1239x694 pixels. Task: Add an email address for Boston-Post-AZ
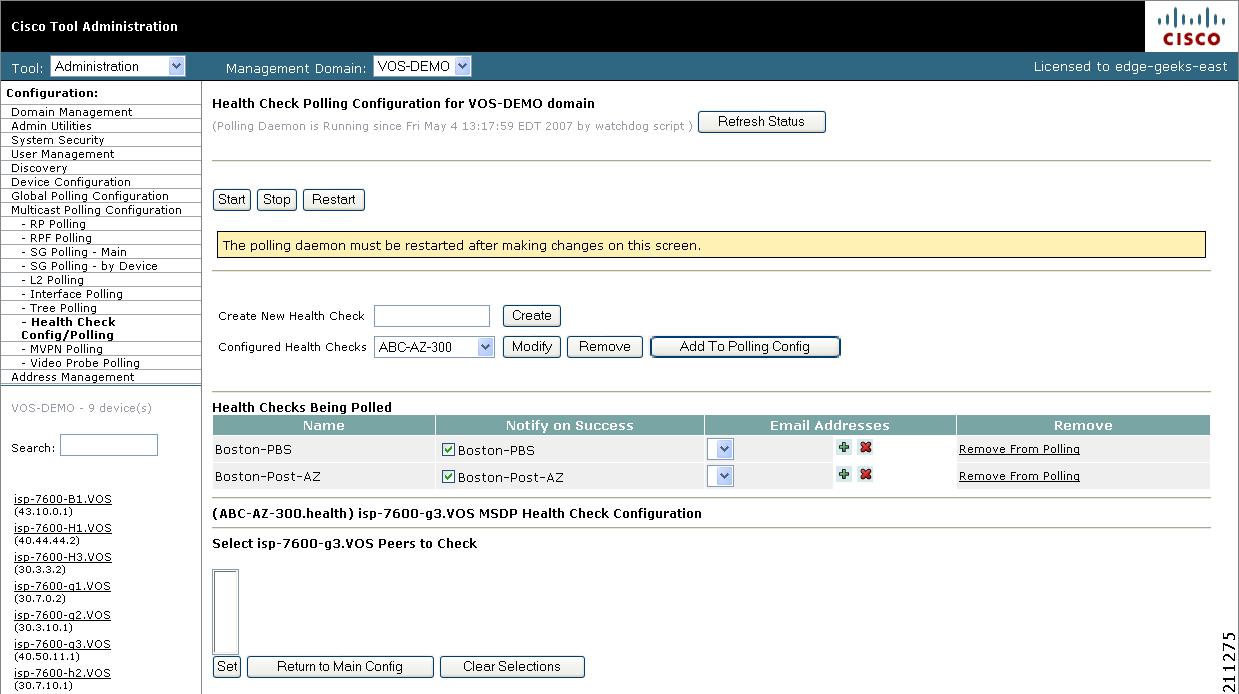pyautogui.click(x=844, y=474)
